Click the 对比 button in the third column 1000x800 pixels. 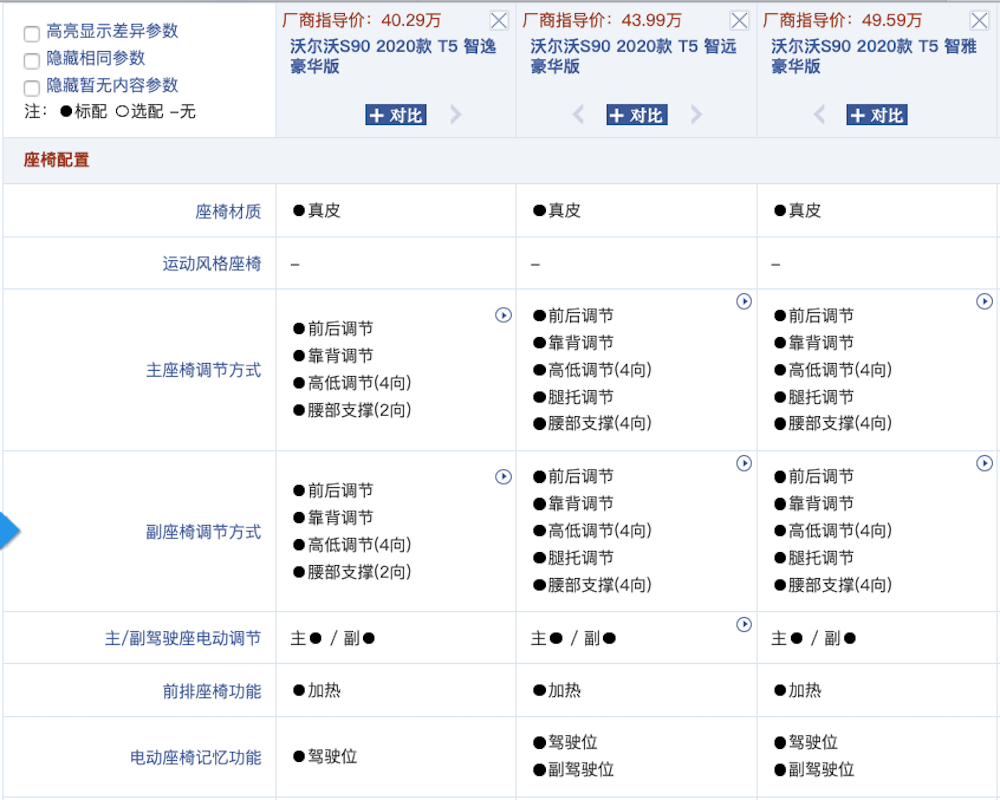[877, 114]
